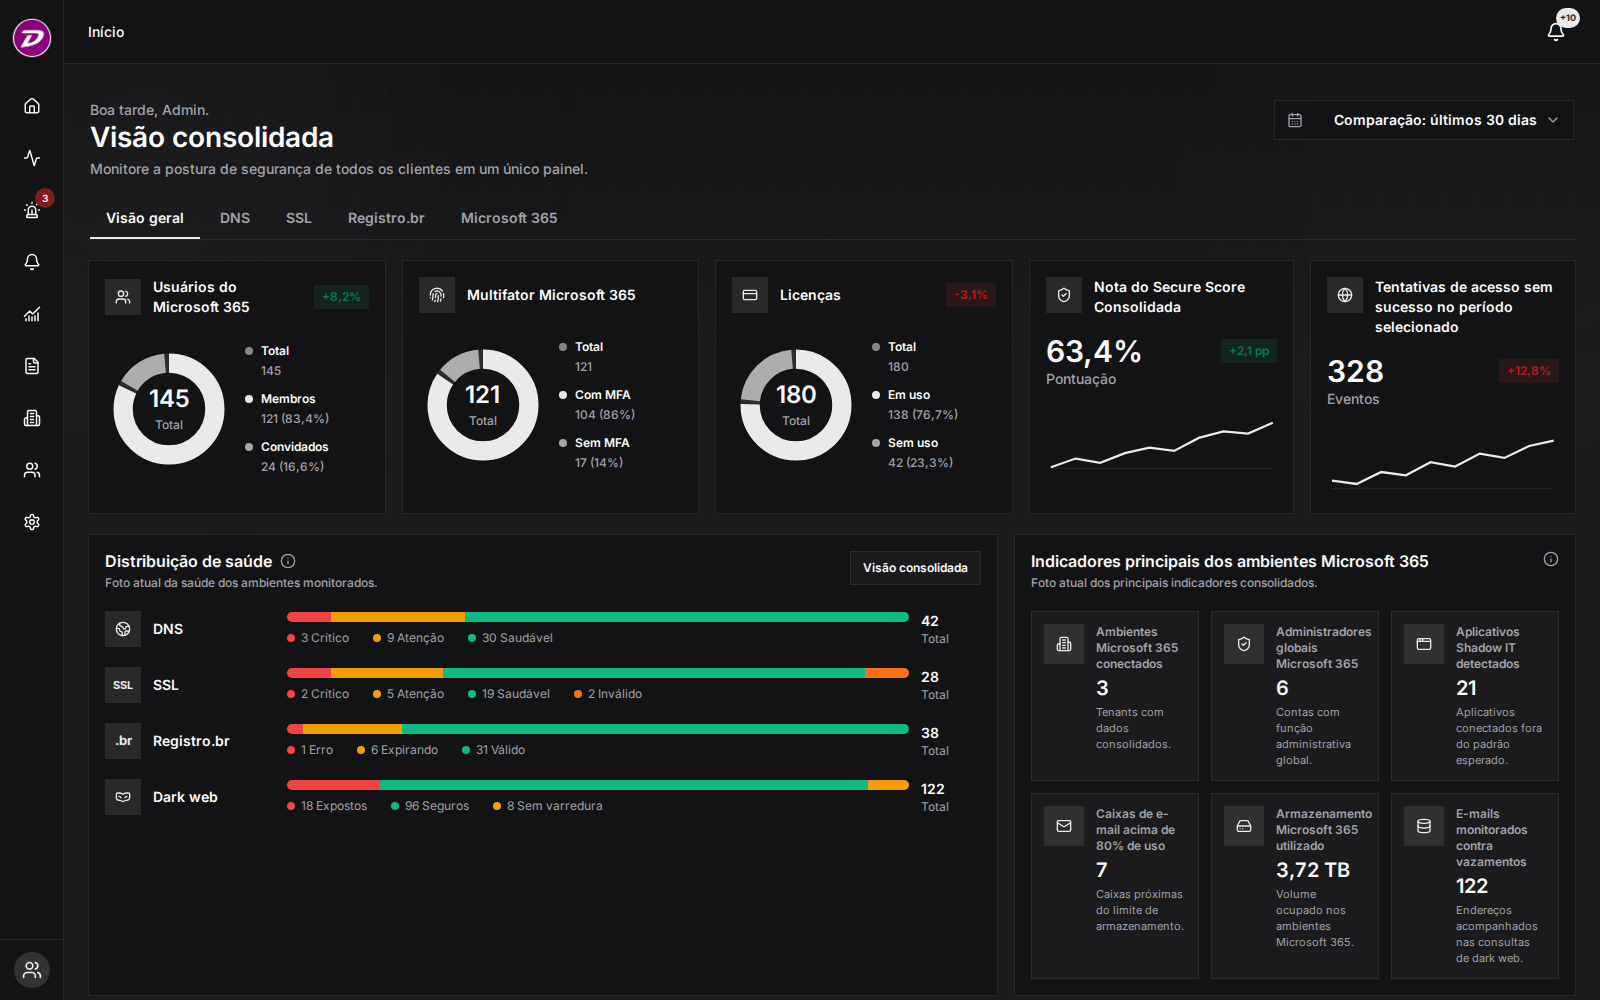Open the activity pulse icon in sidebar
The height and width of the screenshot is (1000, 1600).
pyautogui.click(x=32, y=158)
